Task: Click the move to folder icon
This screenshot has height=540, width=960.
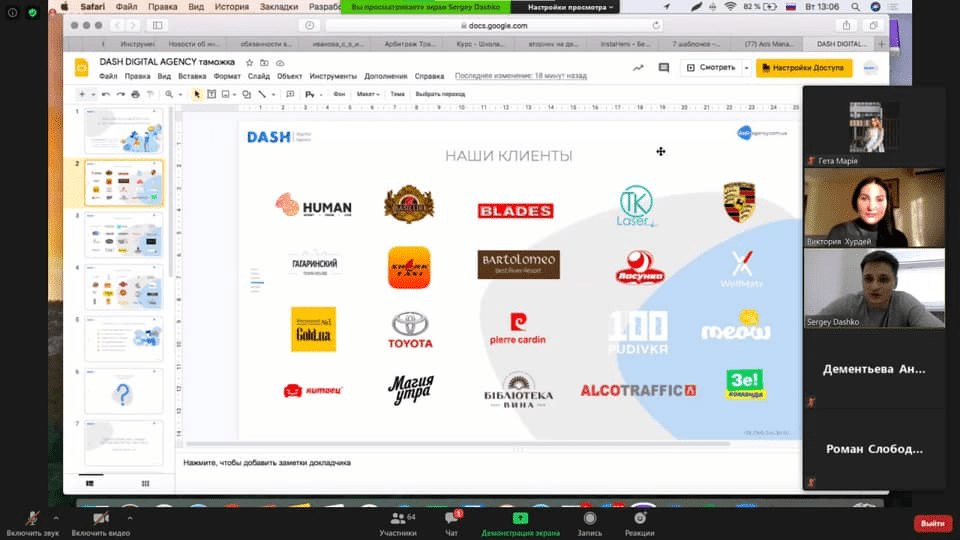Action: coord(264,62)
